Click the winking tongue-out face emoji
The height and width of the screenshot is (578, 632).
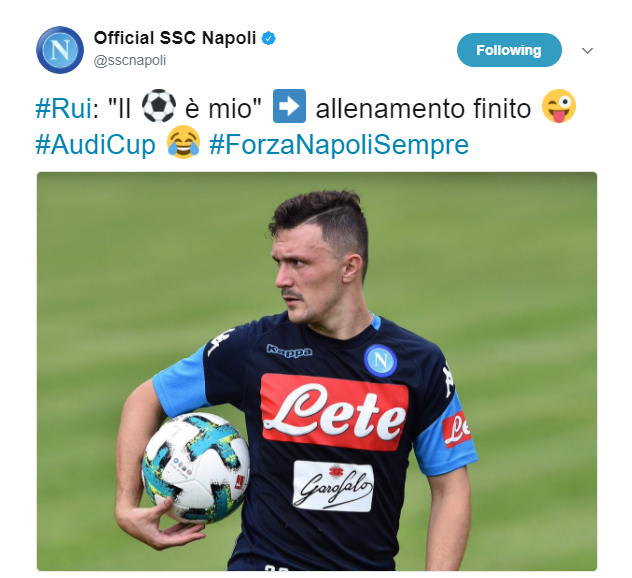pyautogui.click(x=559, y=106)
